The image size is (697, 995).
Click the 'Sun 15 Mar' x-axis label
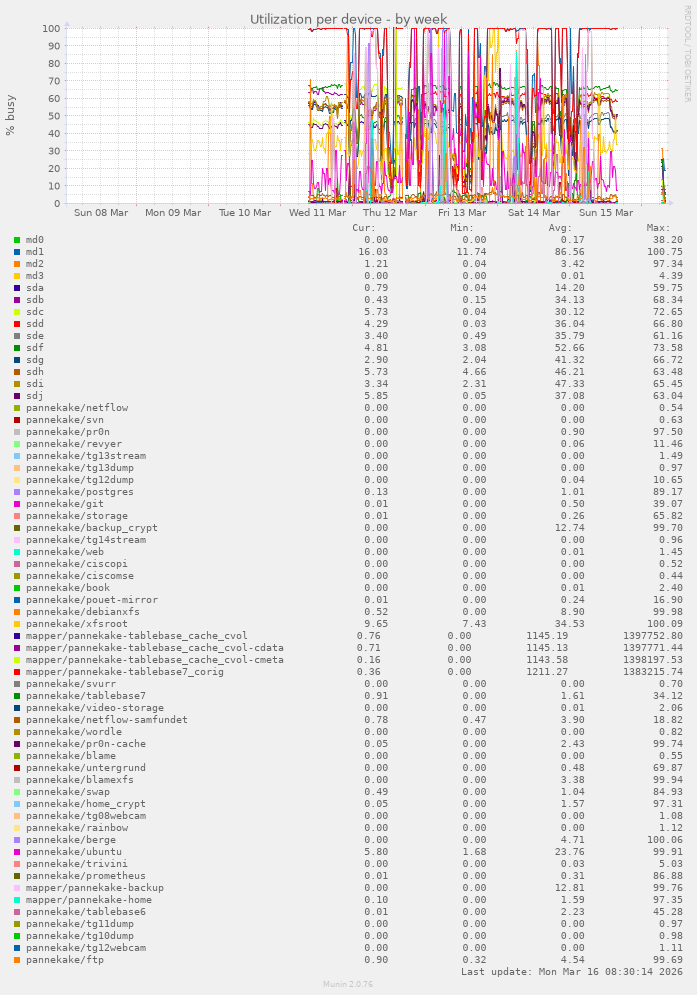click(x=606, y=213)
